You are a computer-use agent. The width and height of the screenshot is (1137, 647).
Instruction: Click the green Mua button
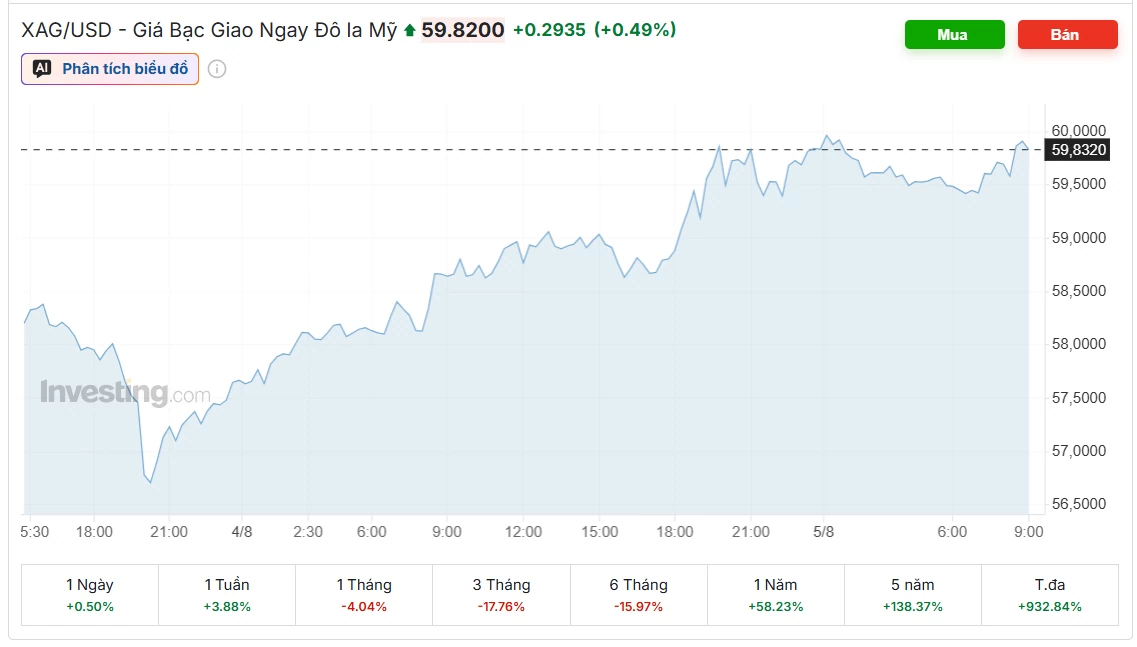(x=954, y=35)
